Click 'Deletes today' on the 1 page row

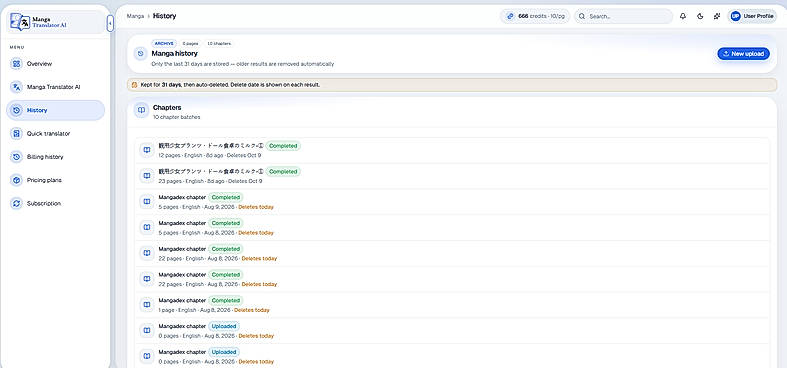coord(251,310)
